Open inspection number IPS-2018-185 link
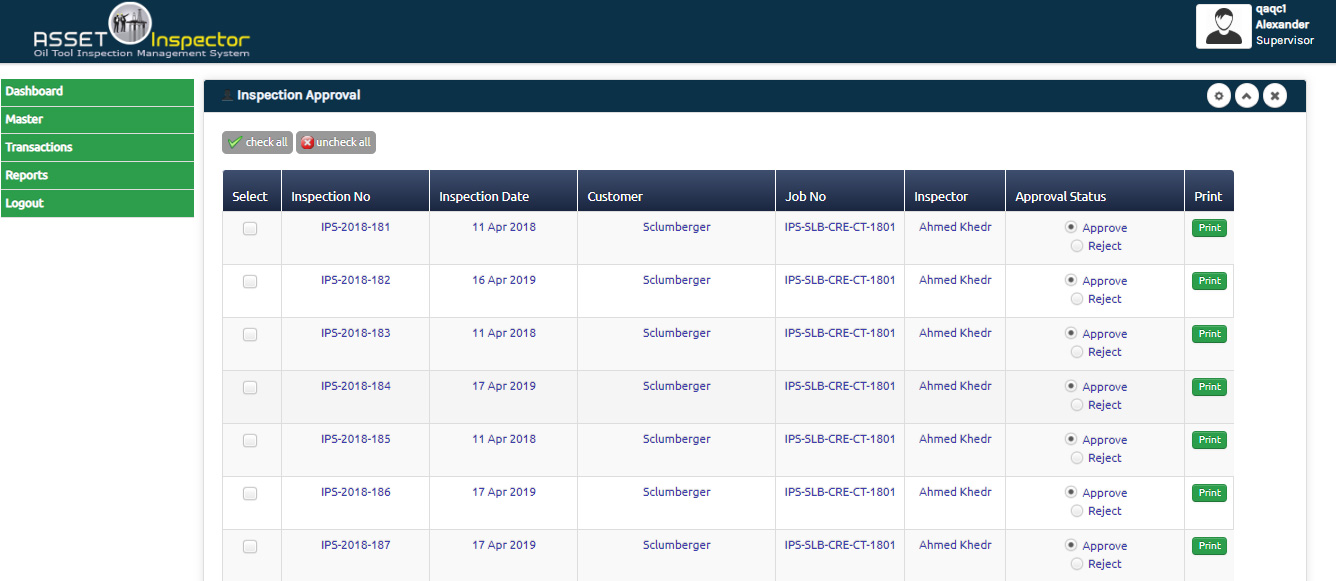The width and height of the screenshot is (1336, 581). (356, 439)
